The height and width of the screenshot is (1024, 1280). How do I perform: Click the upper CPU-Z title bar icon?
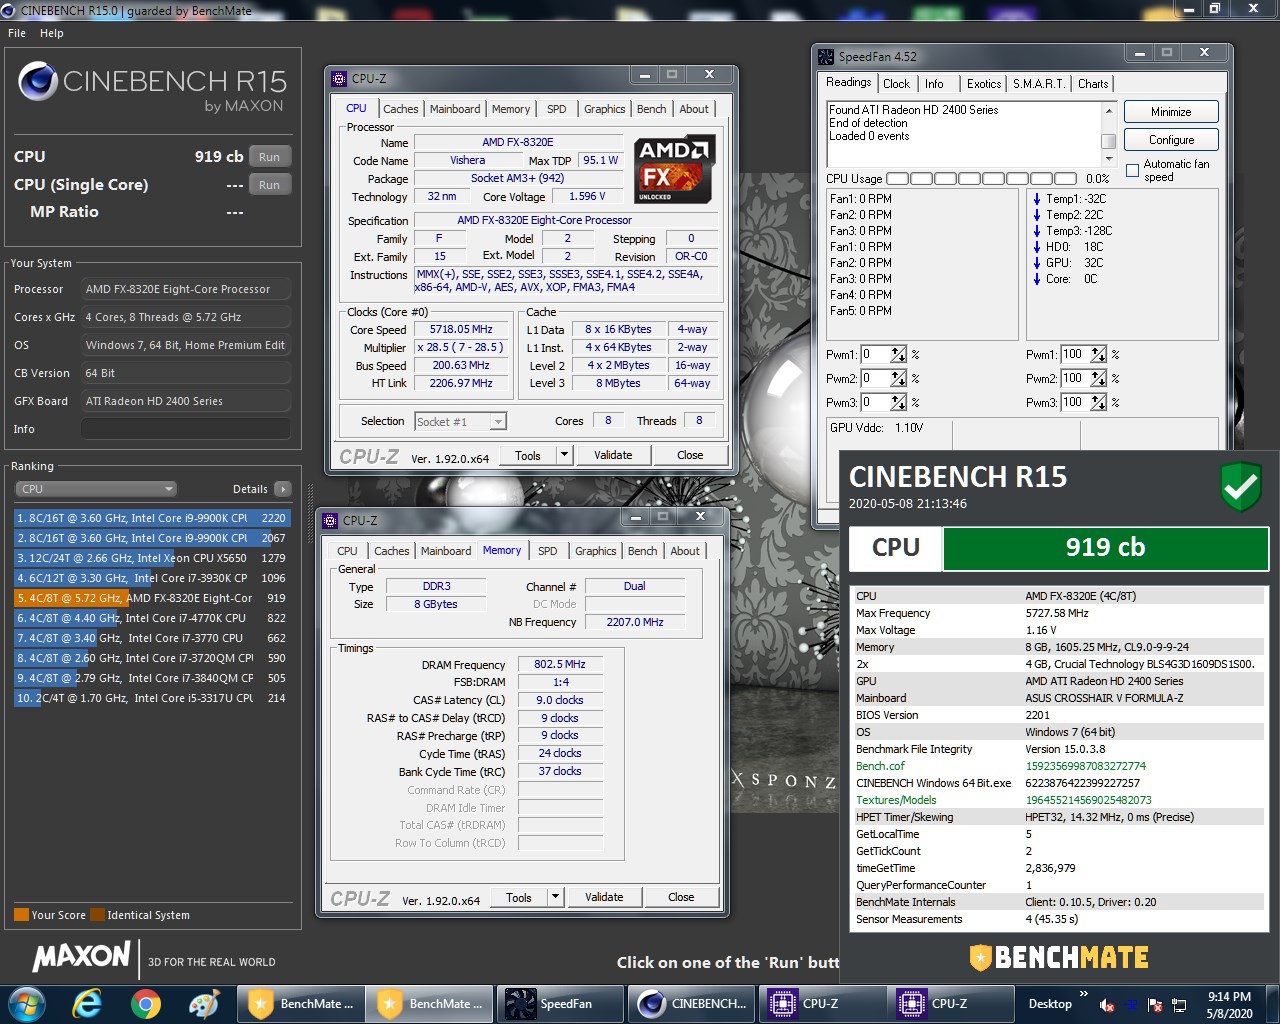pos(339,78)
